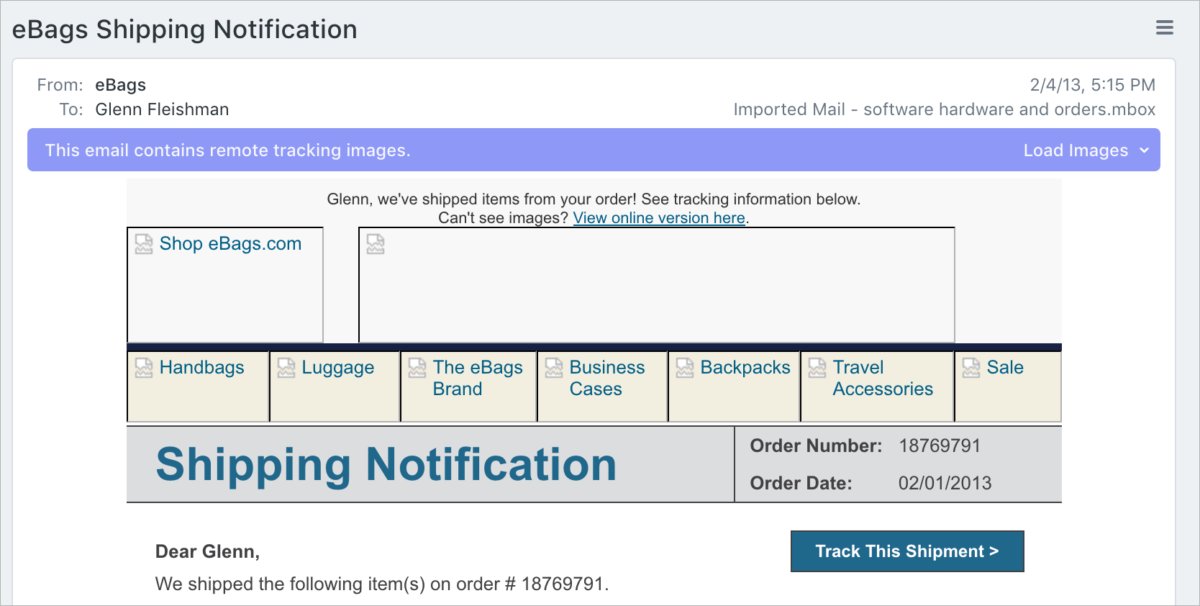Click the broken image icon next to Sale
The image size is (1200, 606).
click(971, 368)
